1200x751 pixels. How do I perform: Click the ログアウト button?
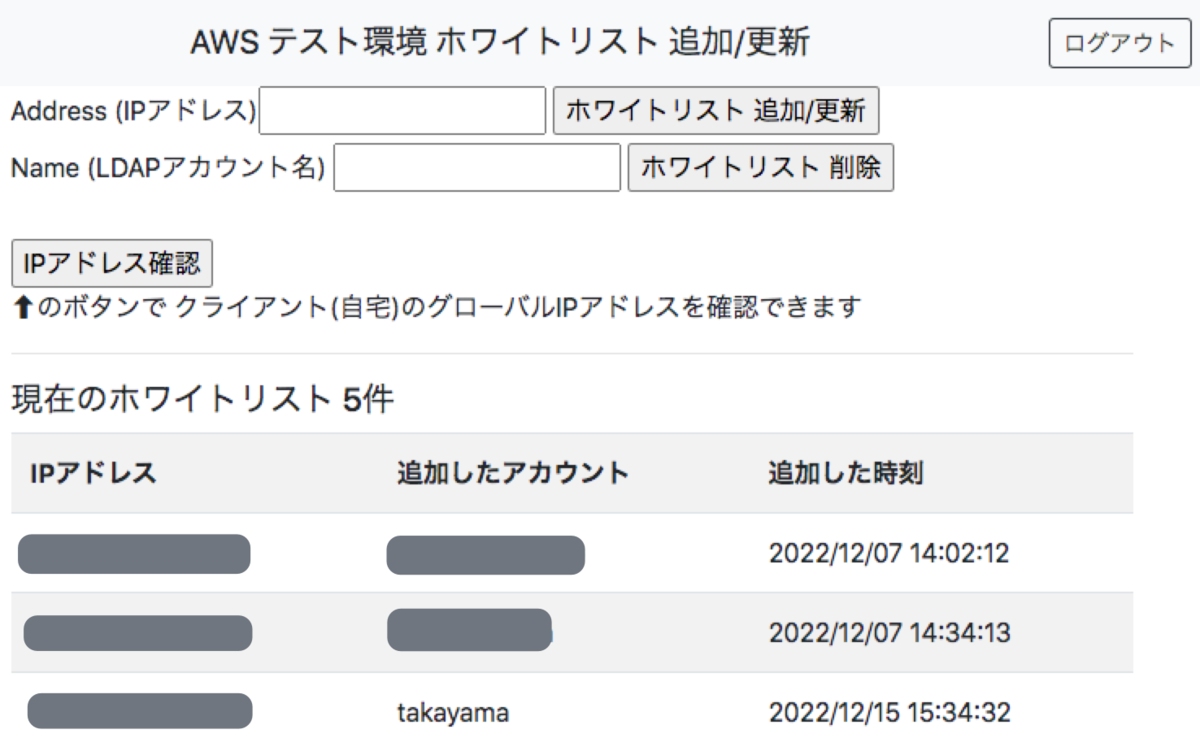tap(1119, 43)
